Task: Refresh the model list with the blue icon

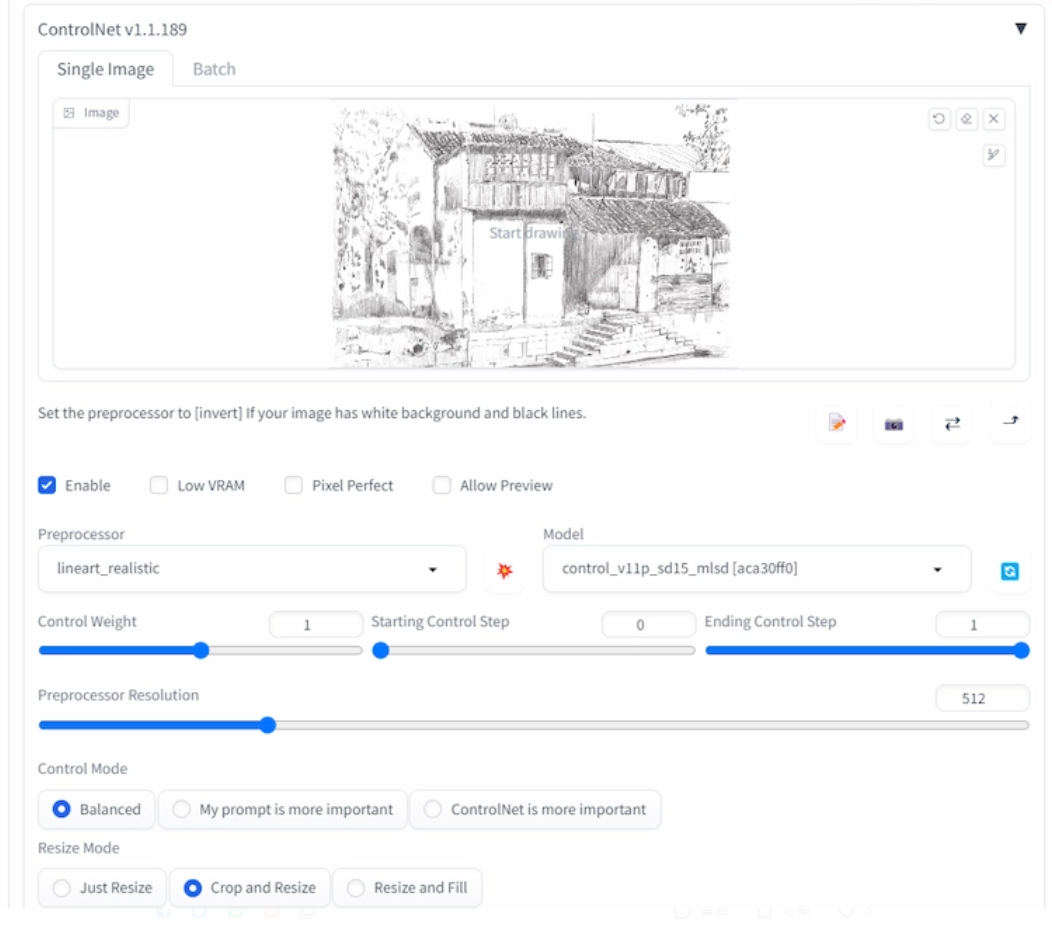Action: [1010, 571]
